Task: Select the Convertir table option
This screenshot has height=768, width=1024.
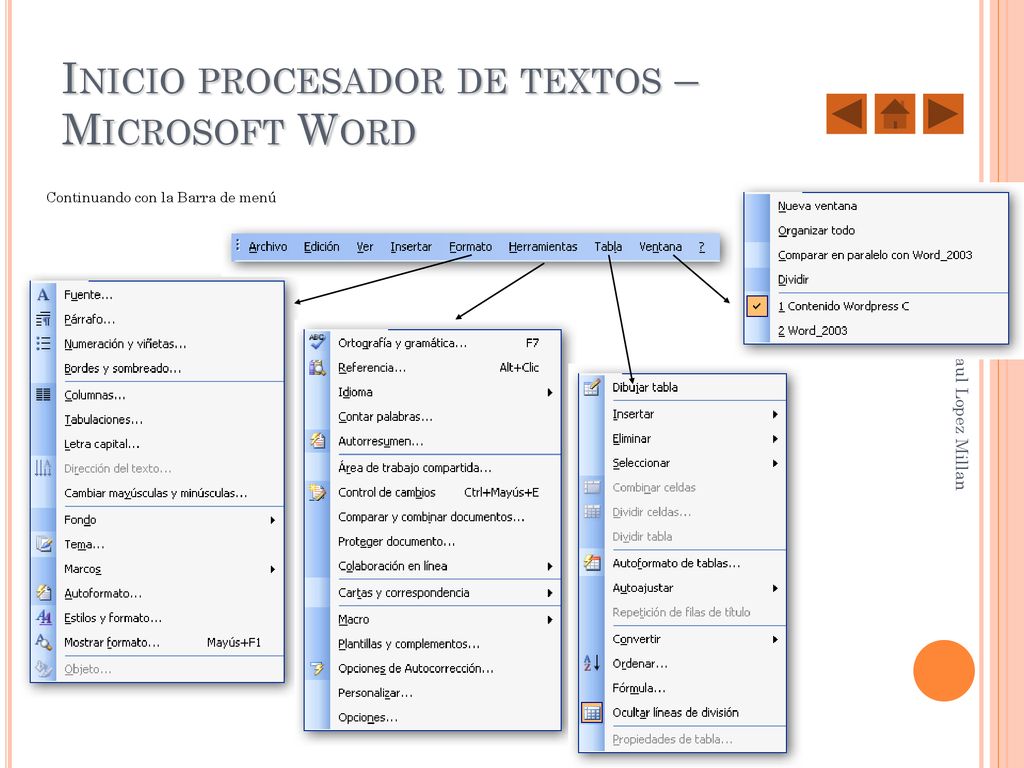Action: point(636,639)
